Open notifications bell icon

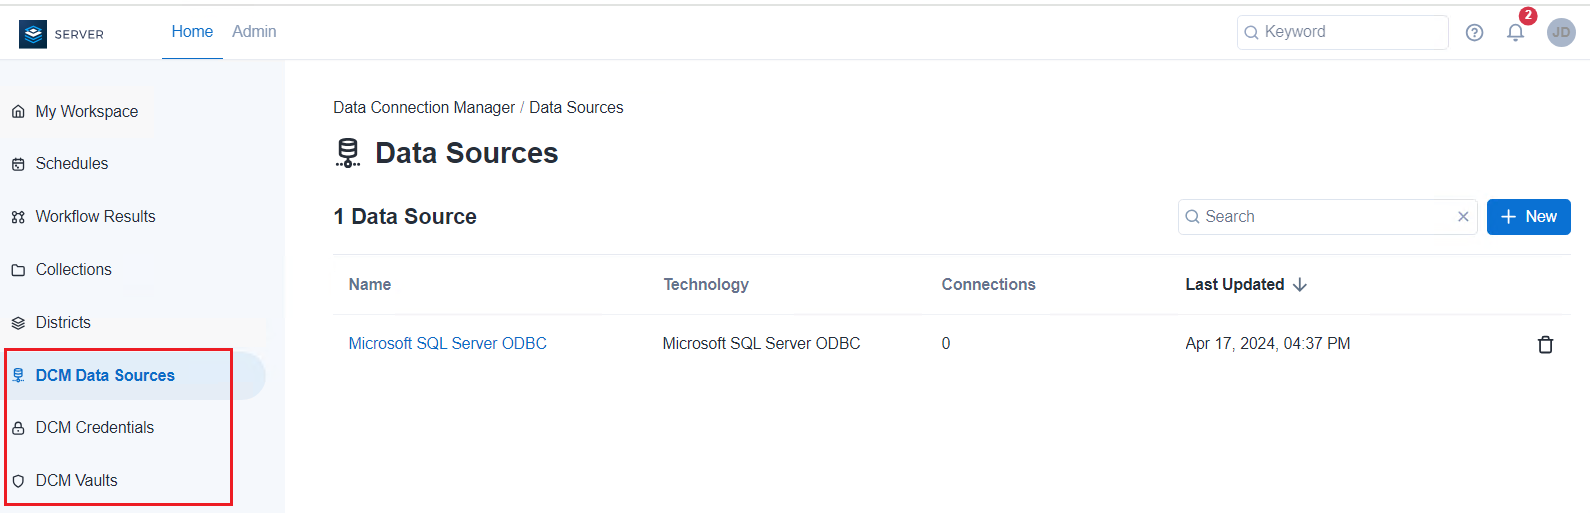coord(1515,33)
